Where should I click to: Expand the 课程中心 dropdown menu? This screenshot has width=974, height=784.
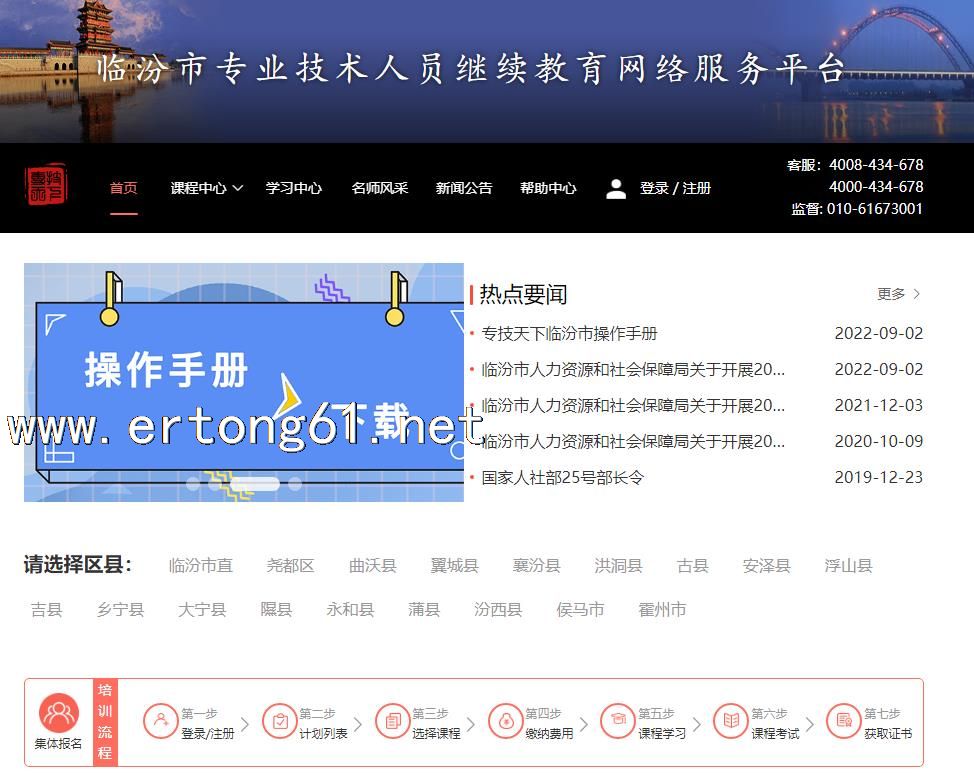point(207,188)
